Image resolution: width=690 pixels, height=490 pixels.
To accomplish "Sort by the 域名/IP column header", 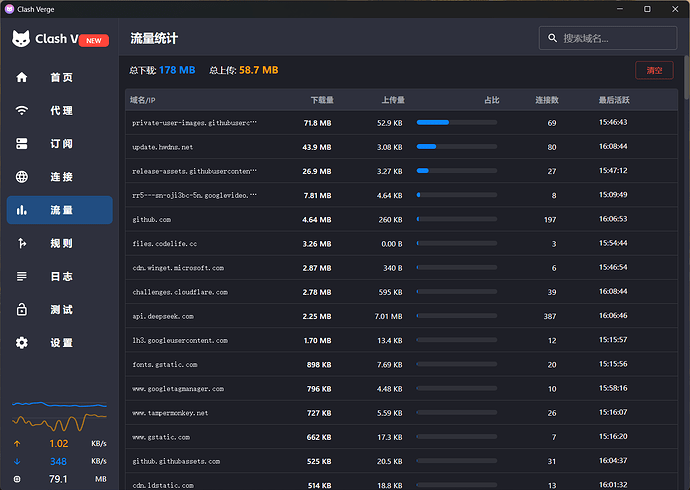I will pyautogui.click(x=143, y=100).
